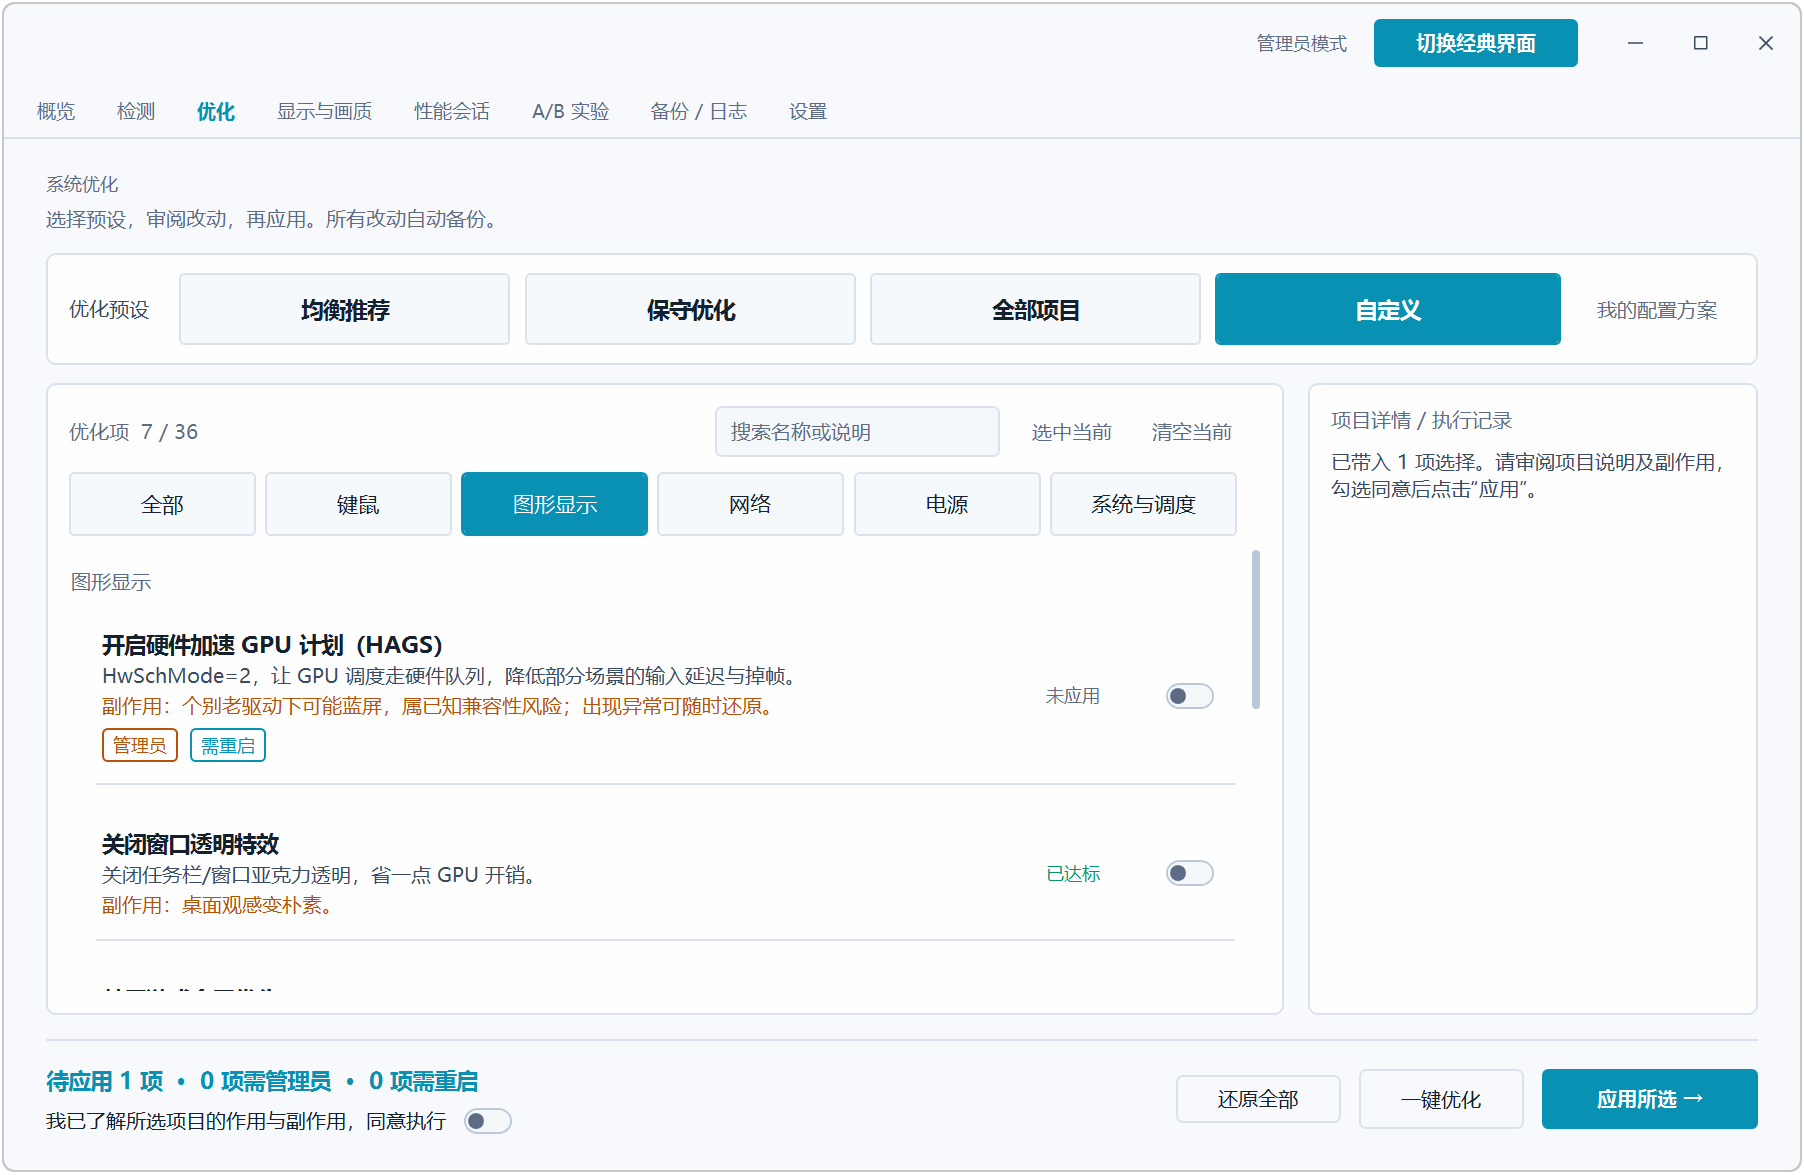Click the 未应用 status text
1804x1175 pixels.
(1073, 696)
